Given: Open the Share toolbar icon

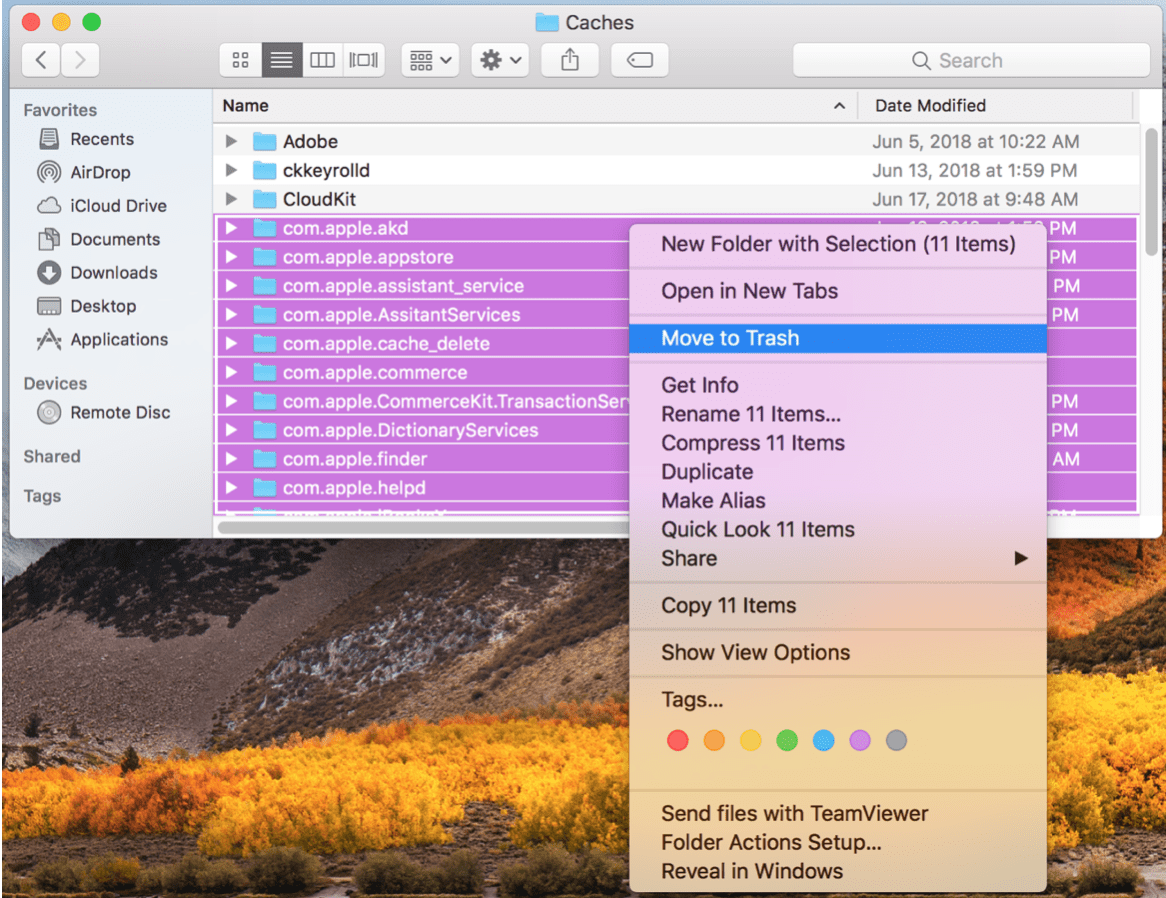Looking at the screenshot, I should click(x=569, y=59).
